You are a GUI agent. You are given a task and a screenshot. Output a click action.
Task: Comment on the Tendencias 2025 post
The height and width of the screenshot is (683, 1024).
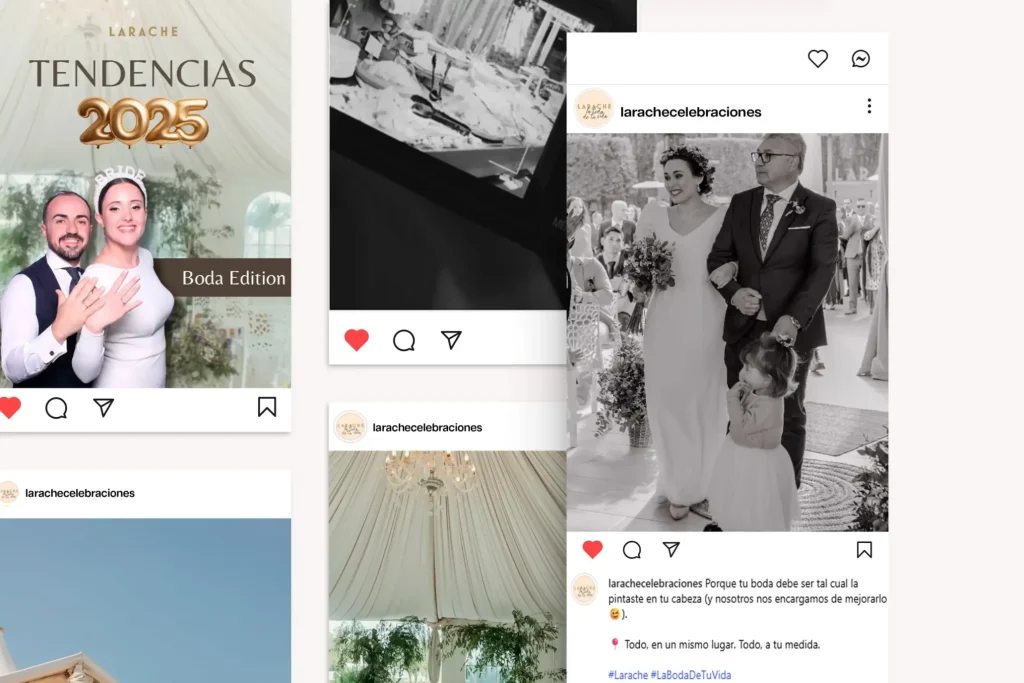[56, 408]
